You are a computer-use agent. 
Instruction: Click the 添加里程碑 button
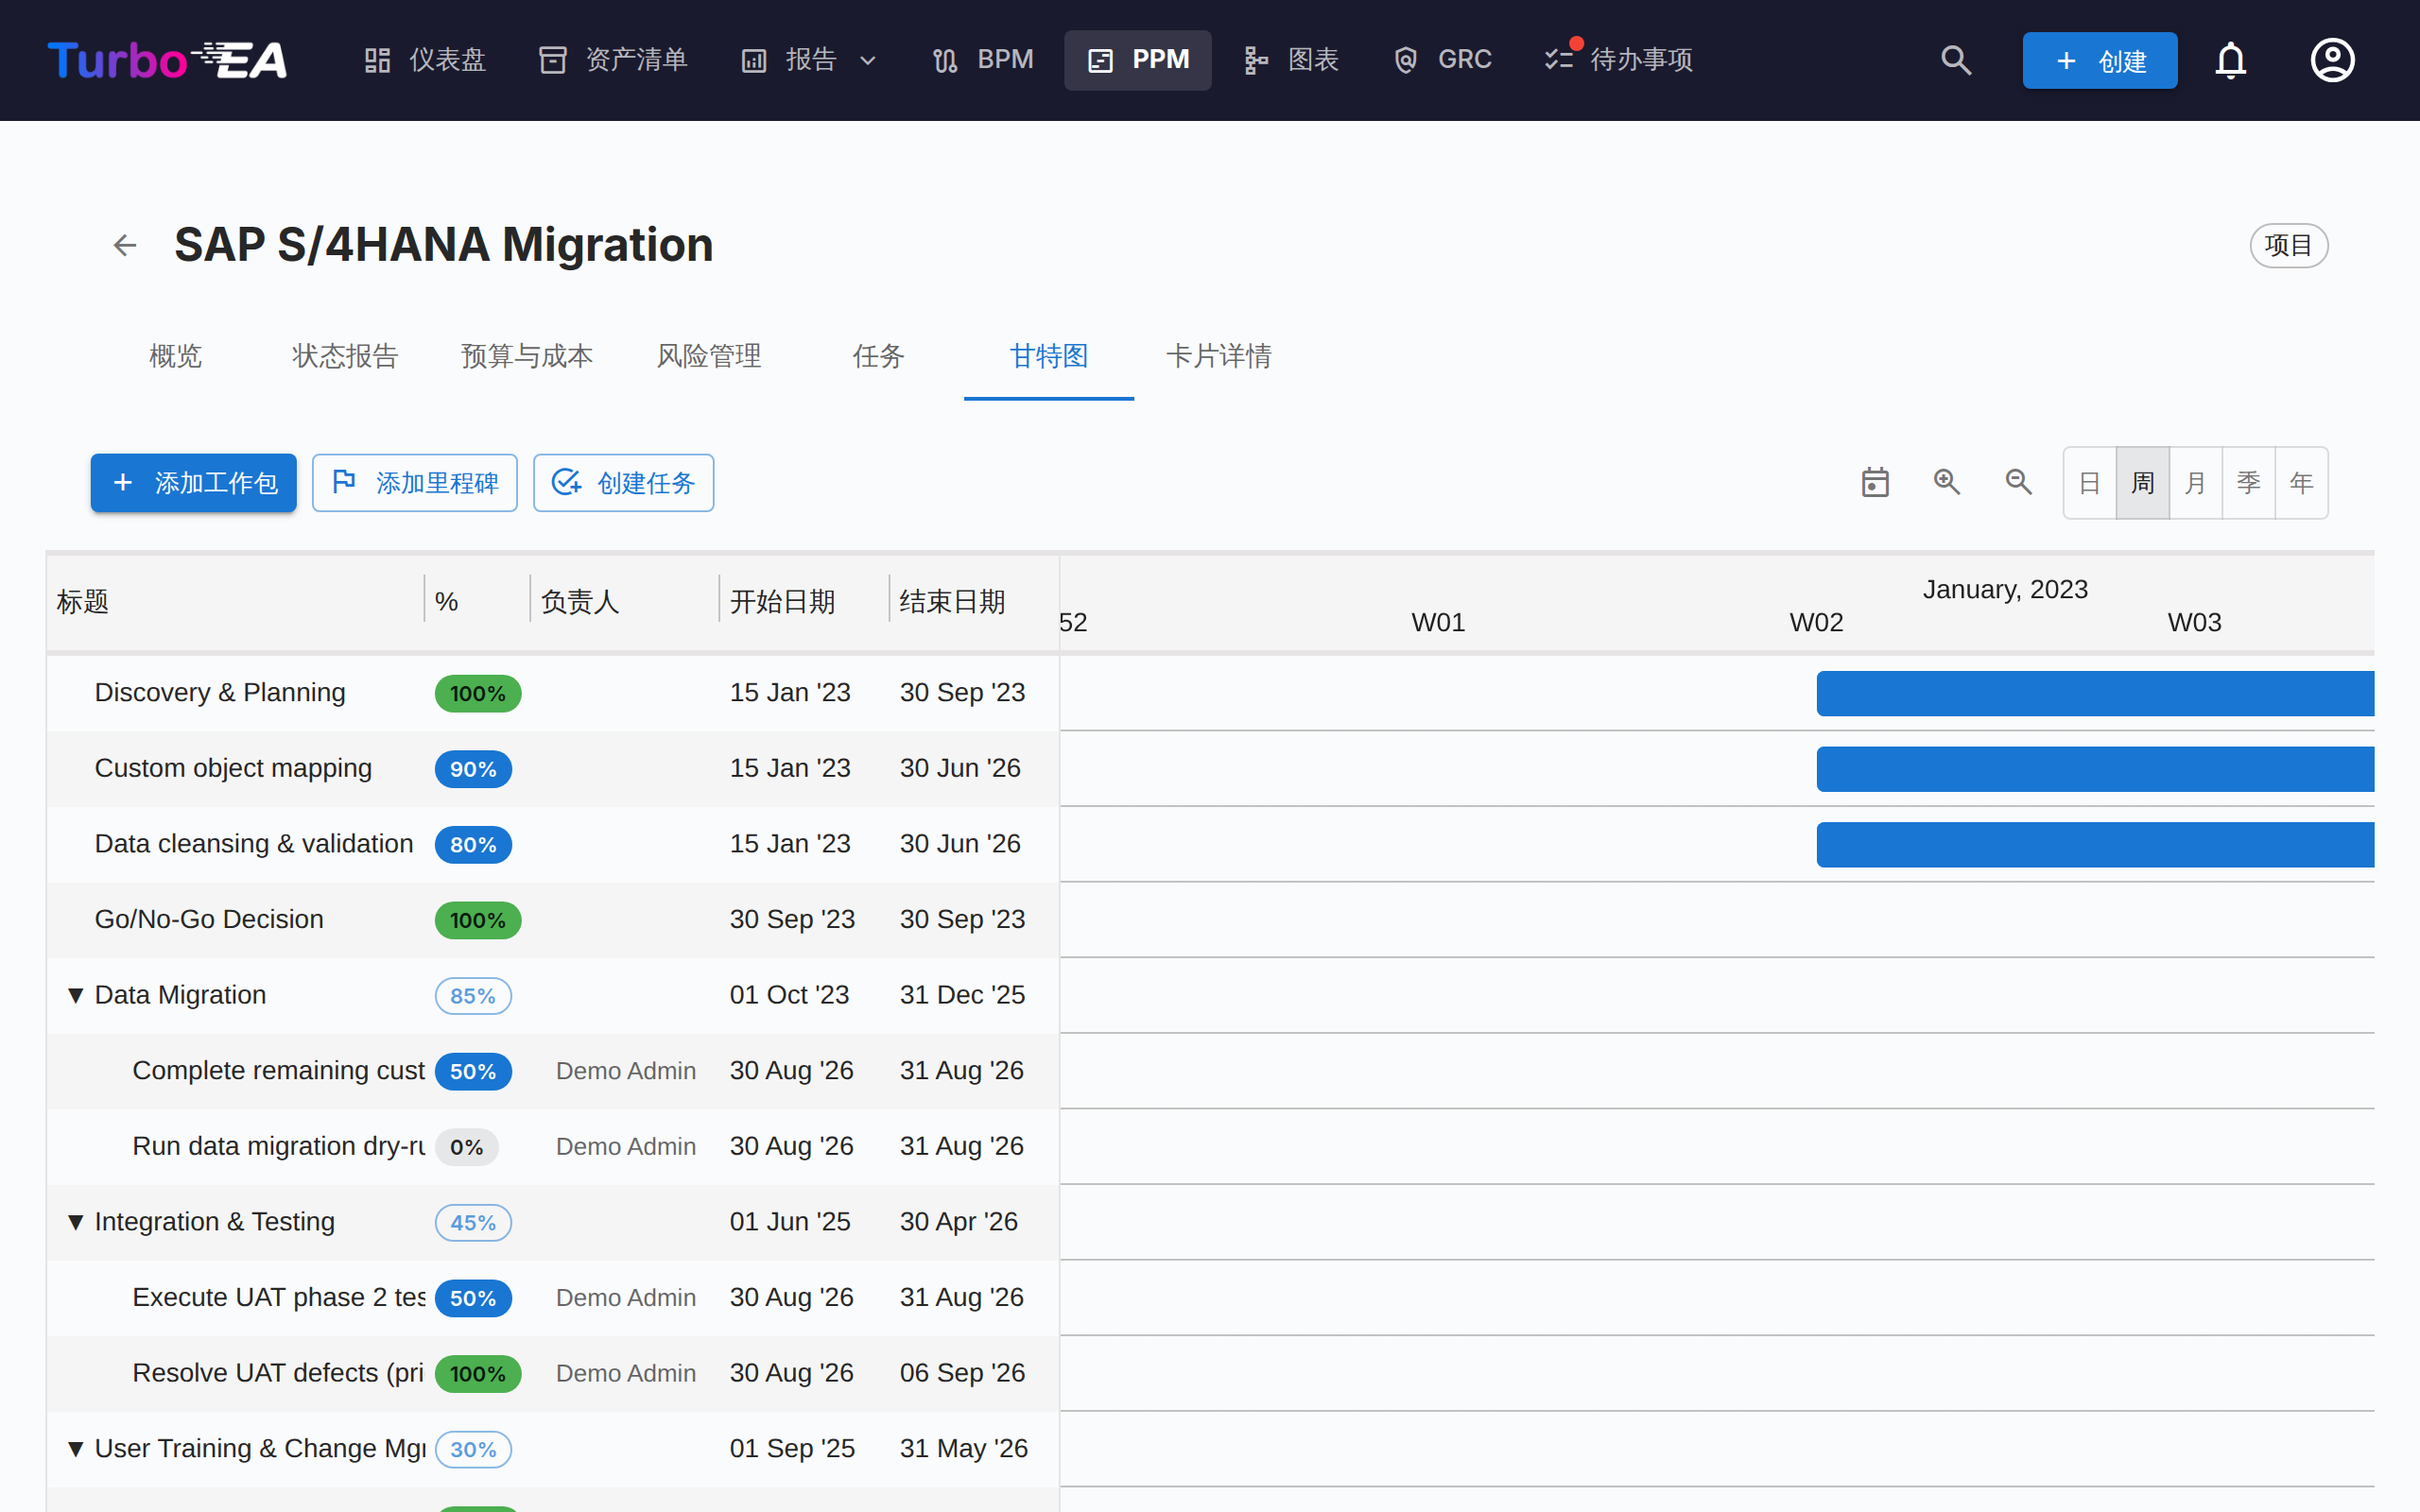(414, 483)
